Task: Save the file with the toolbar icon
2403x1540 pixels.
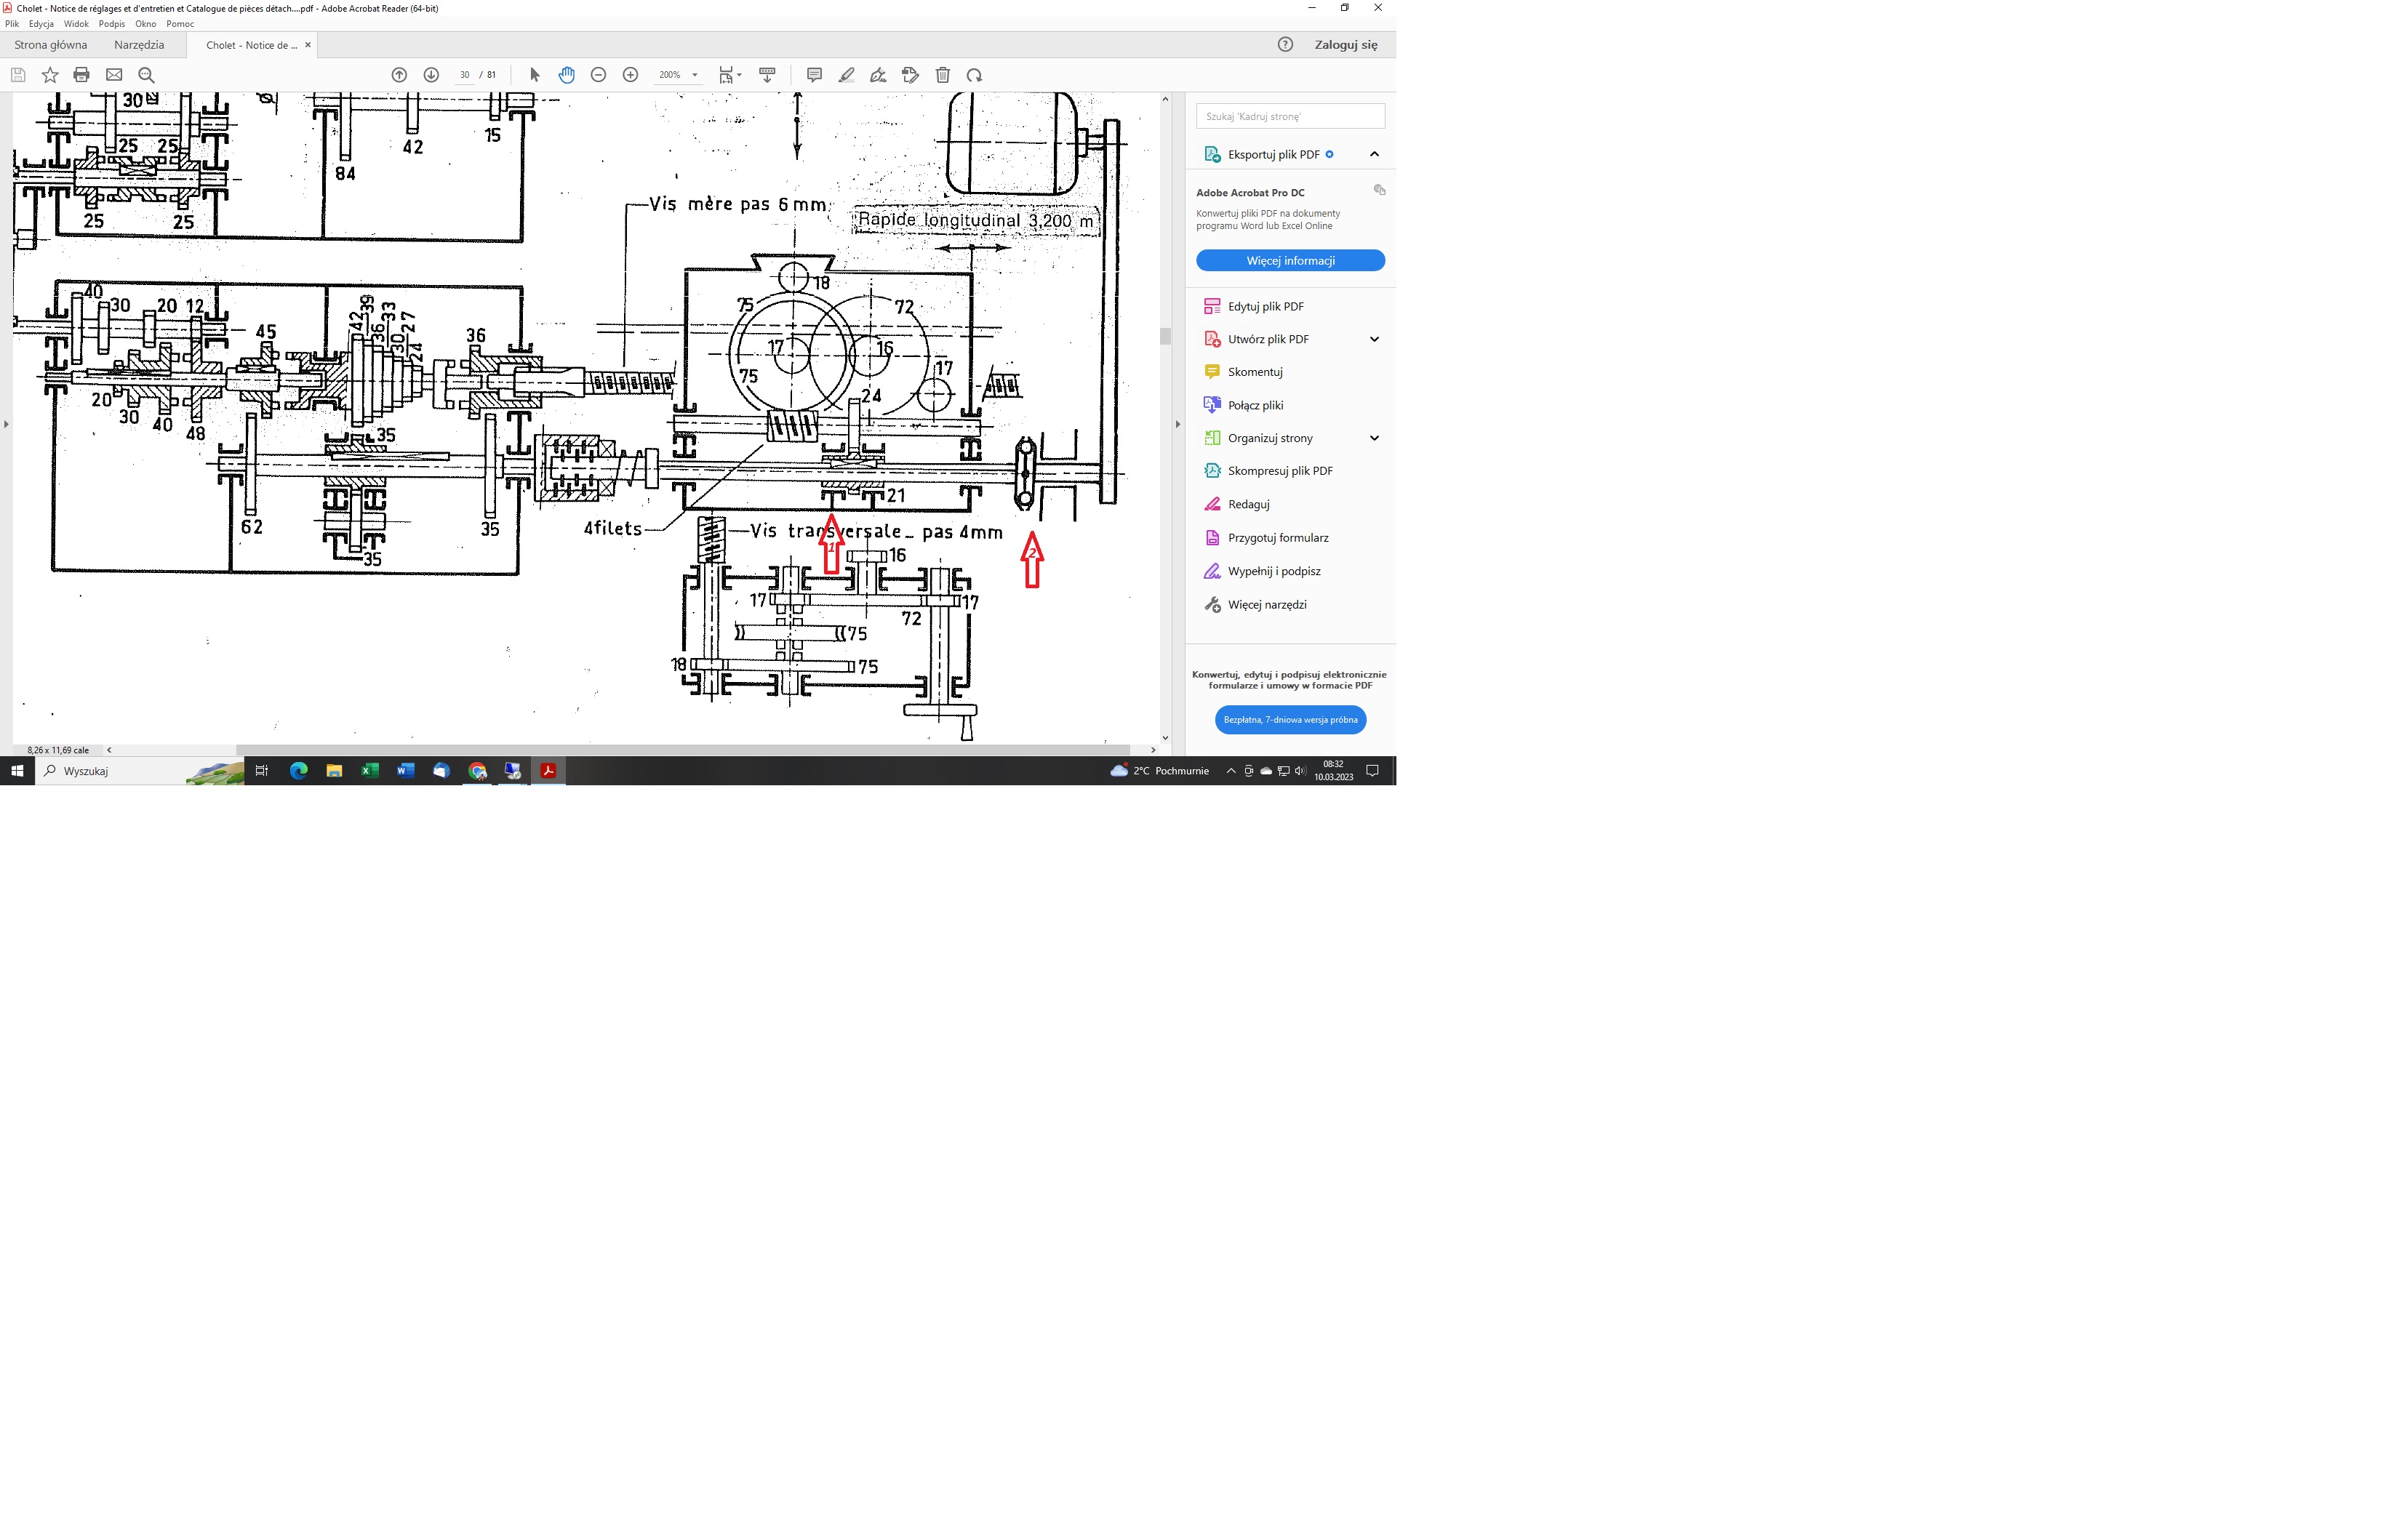Action: coord(18,75)
